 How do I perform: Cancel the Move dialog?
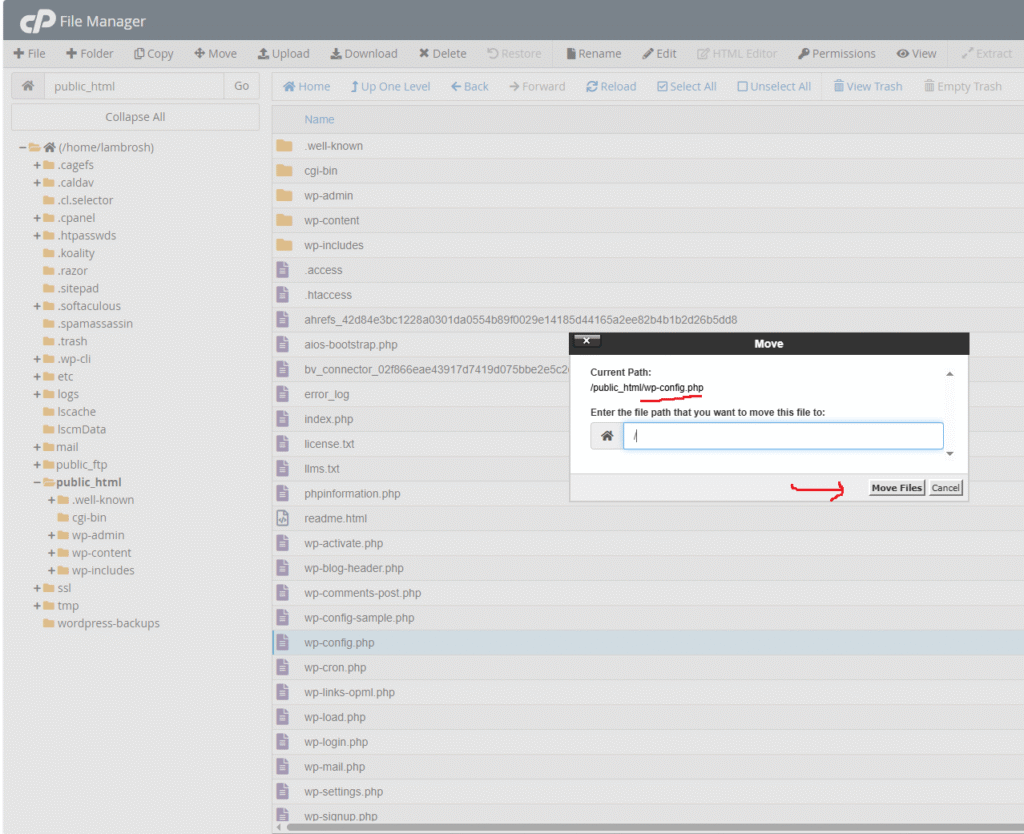(945, 488)
